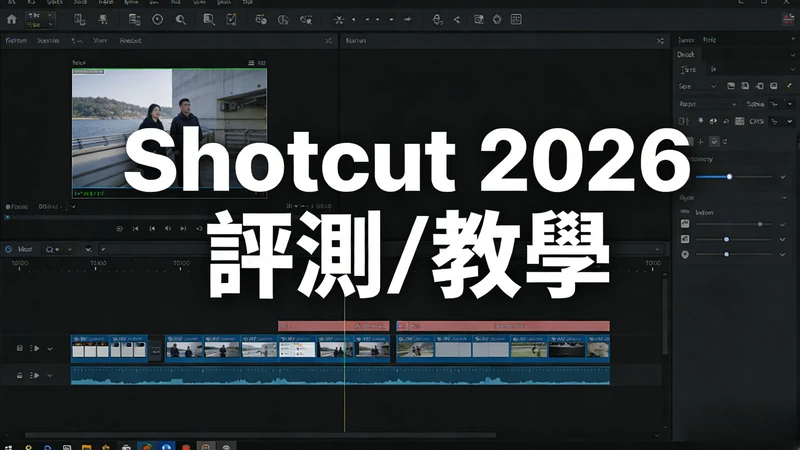Click the skip-to-start playback button under the preview
Screen dimensions: 800x450
(x=137, y=228)
